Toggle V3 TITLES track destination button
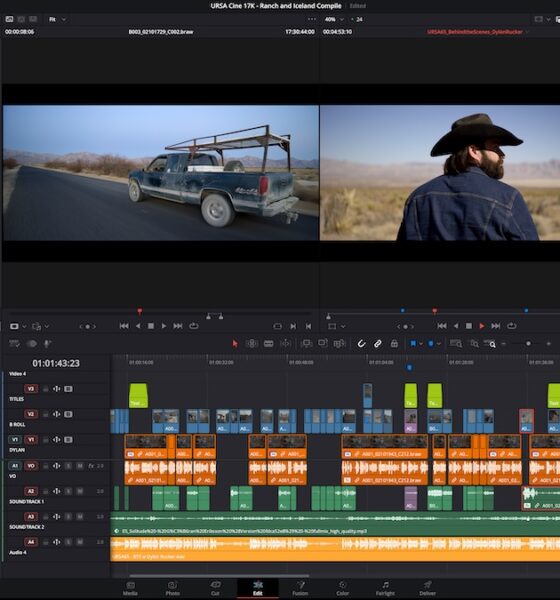This screenshot has height=600, width=560. pyautogui.click(x=31, y=389)
